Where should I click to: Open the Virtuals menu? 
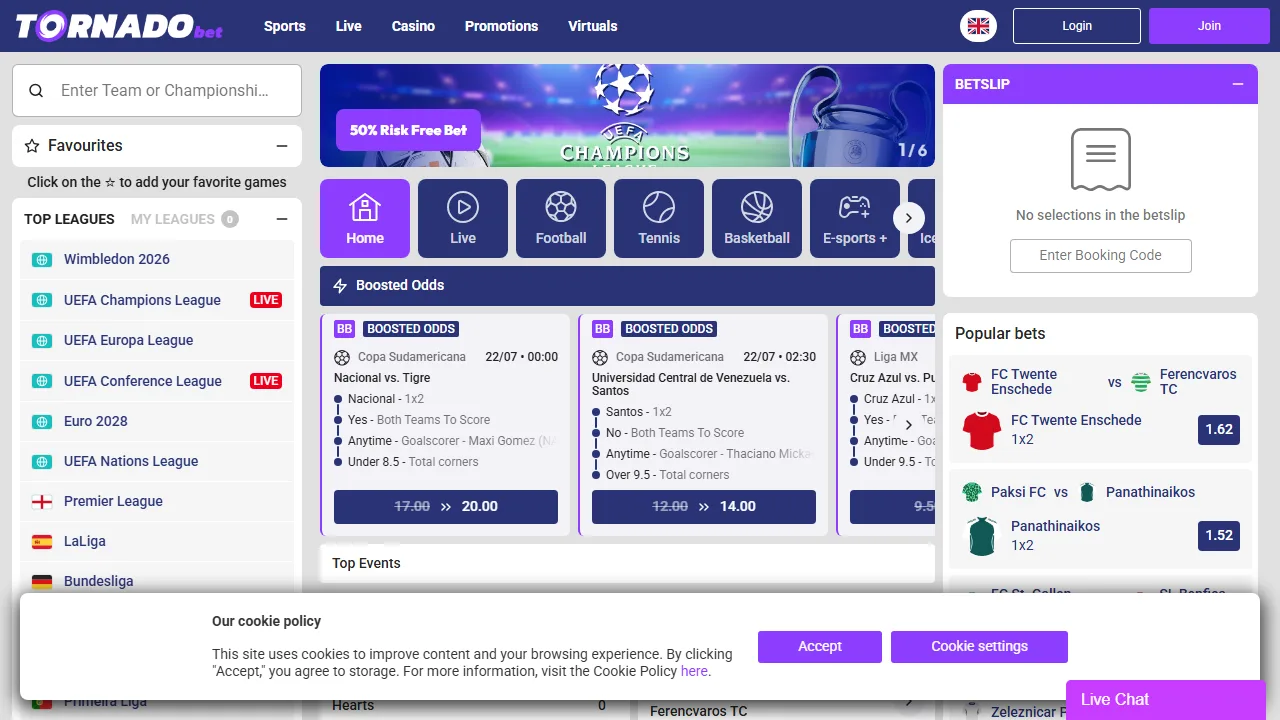tap(593, 26)
